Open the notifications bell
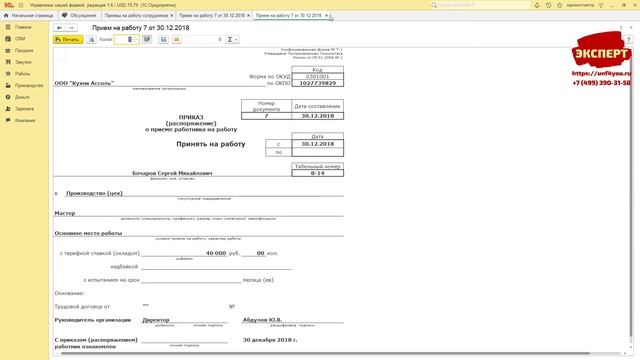 point(537,5)
